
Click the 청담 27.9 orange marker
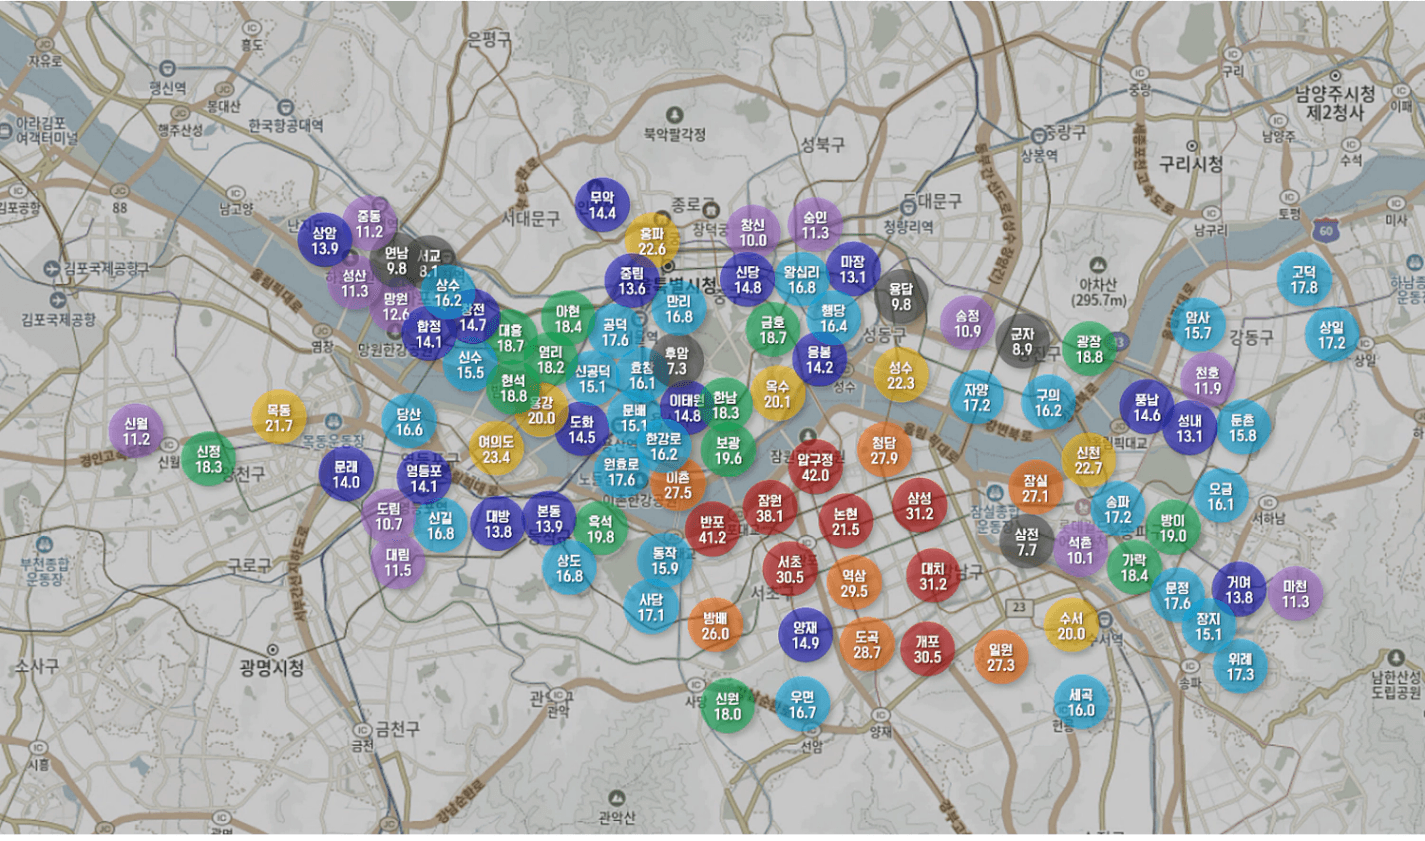[884, 450]
